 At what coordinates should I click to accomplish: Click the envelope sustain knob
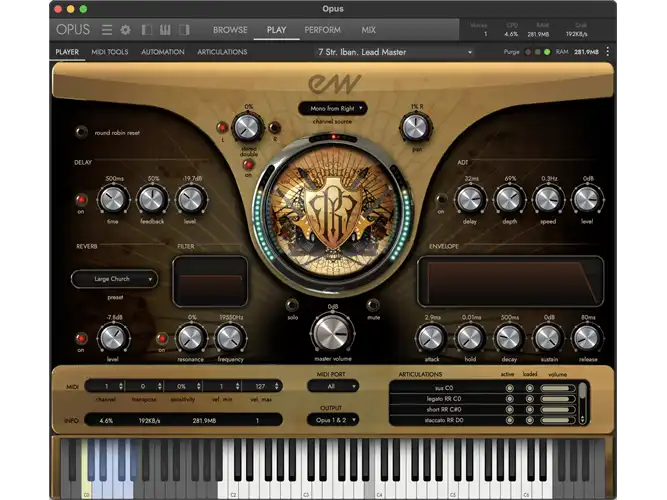pos(548,338)
